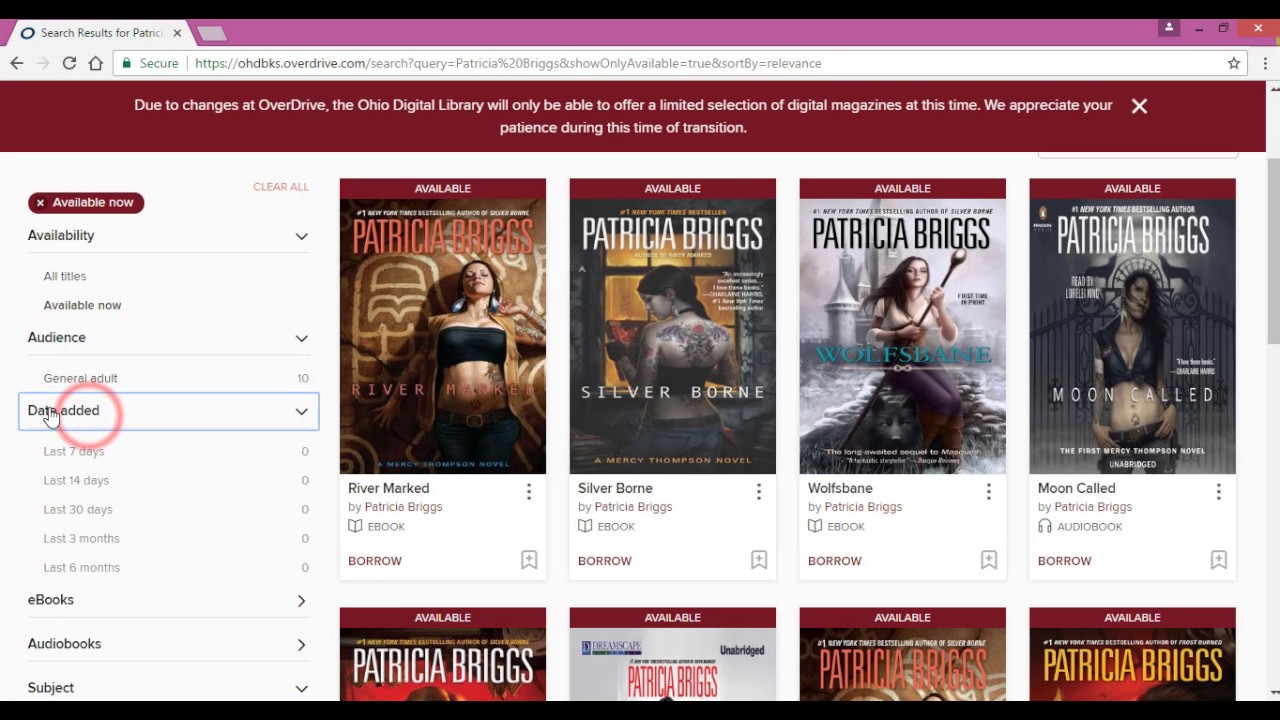Focus the browser address bar
1280x720 pixels.
pyautogui.click(x=680, y=63)
